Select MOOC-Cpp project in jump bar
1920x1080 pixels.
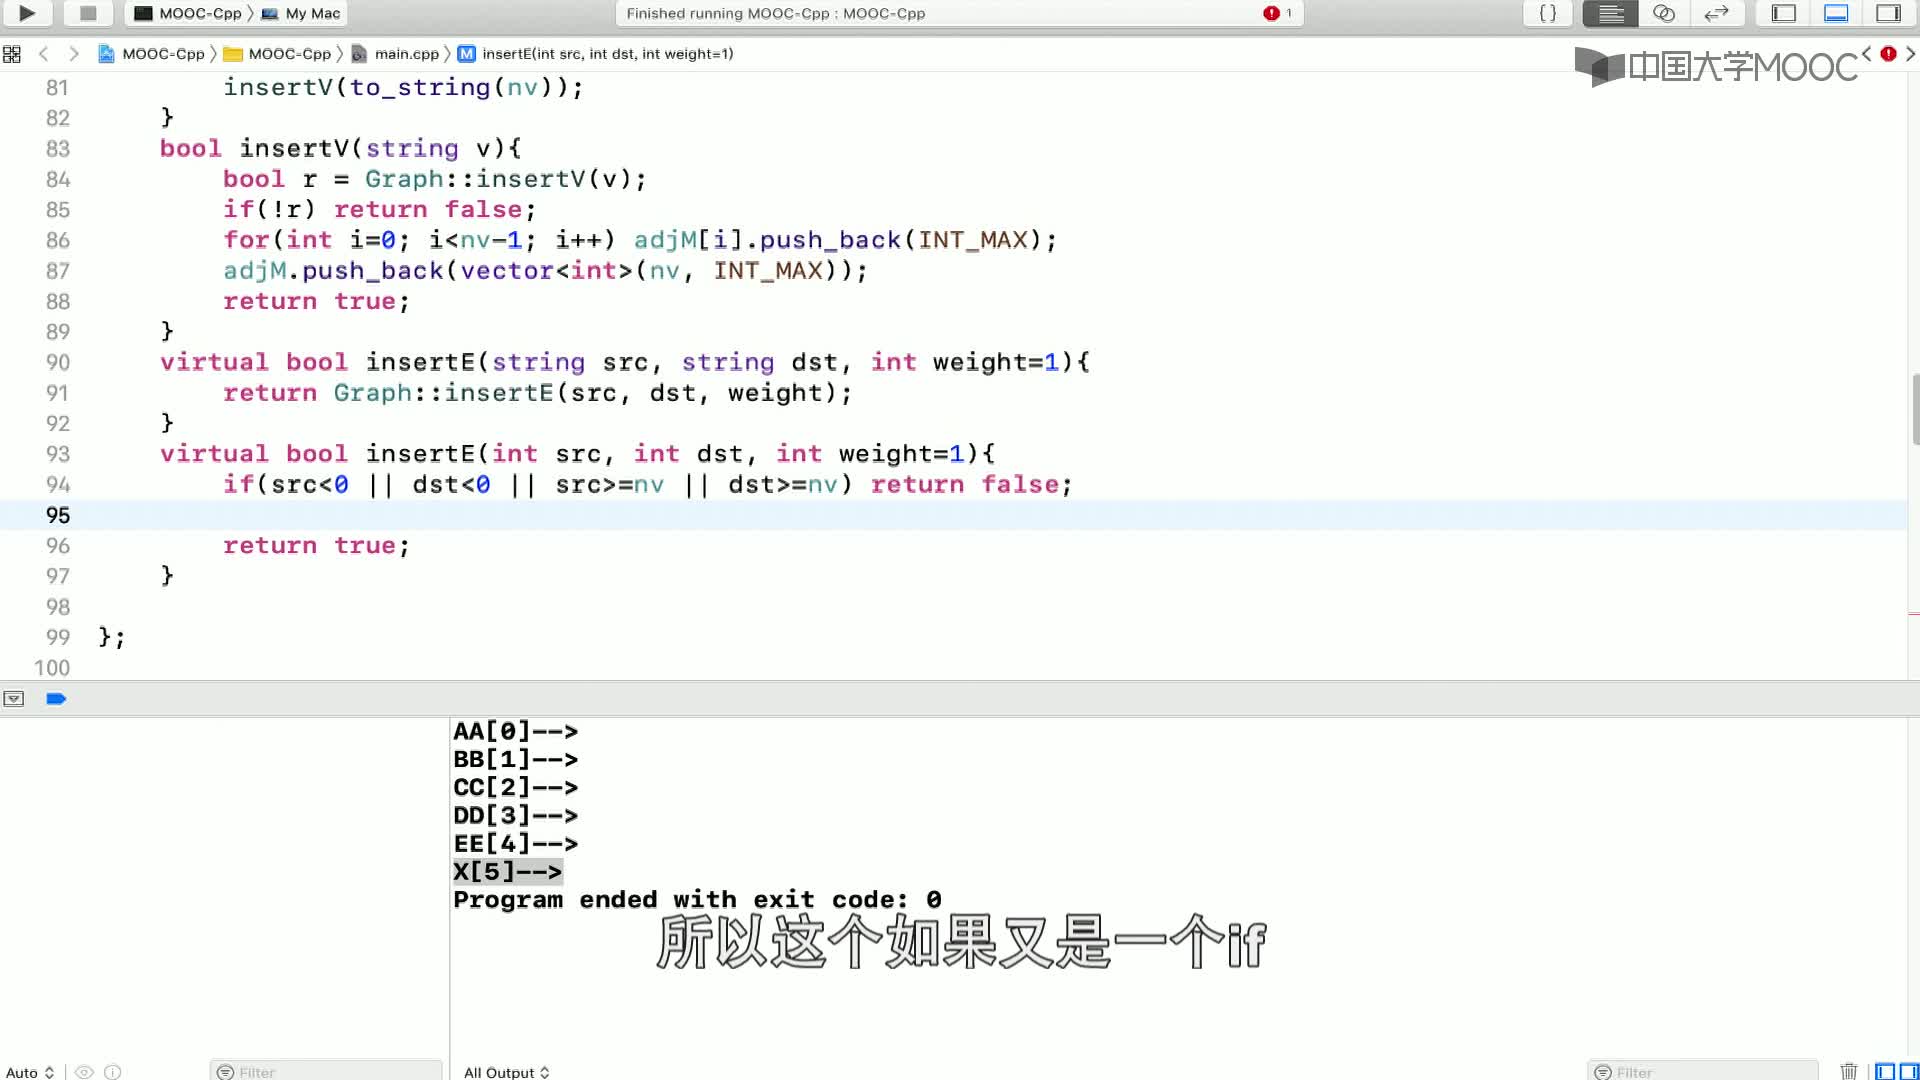pyautogui.click(x=152, y=54)
